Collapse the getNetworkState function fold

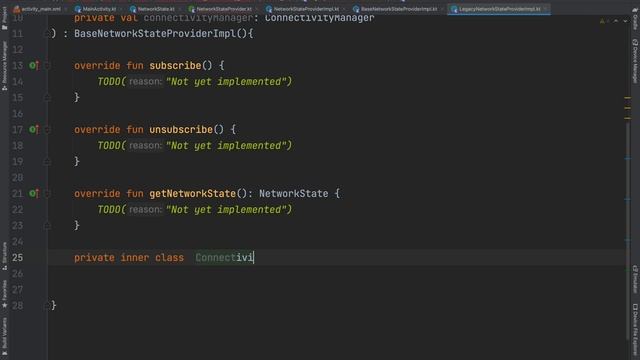[47, 193]
